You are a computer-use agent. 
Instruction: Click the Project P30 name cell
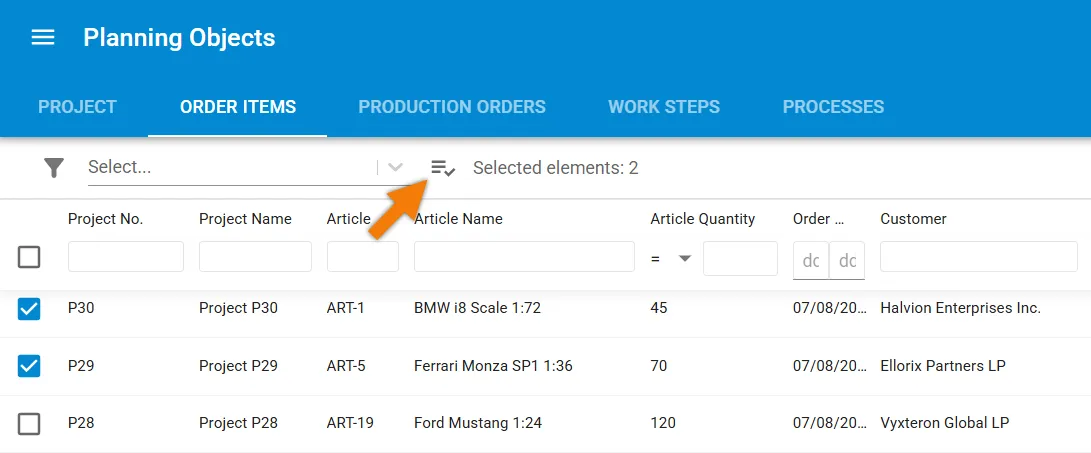coord(238,308)
